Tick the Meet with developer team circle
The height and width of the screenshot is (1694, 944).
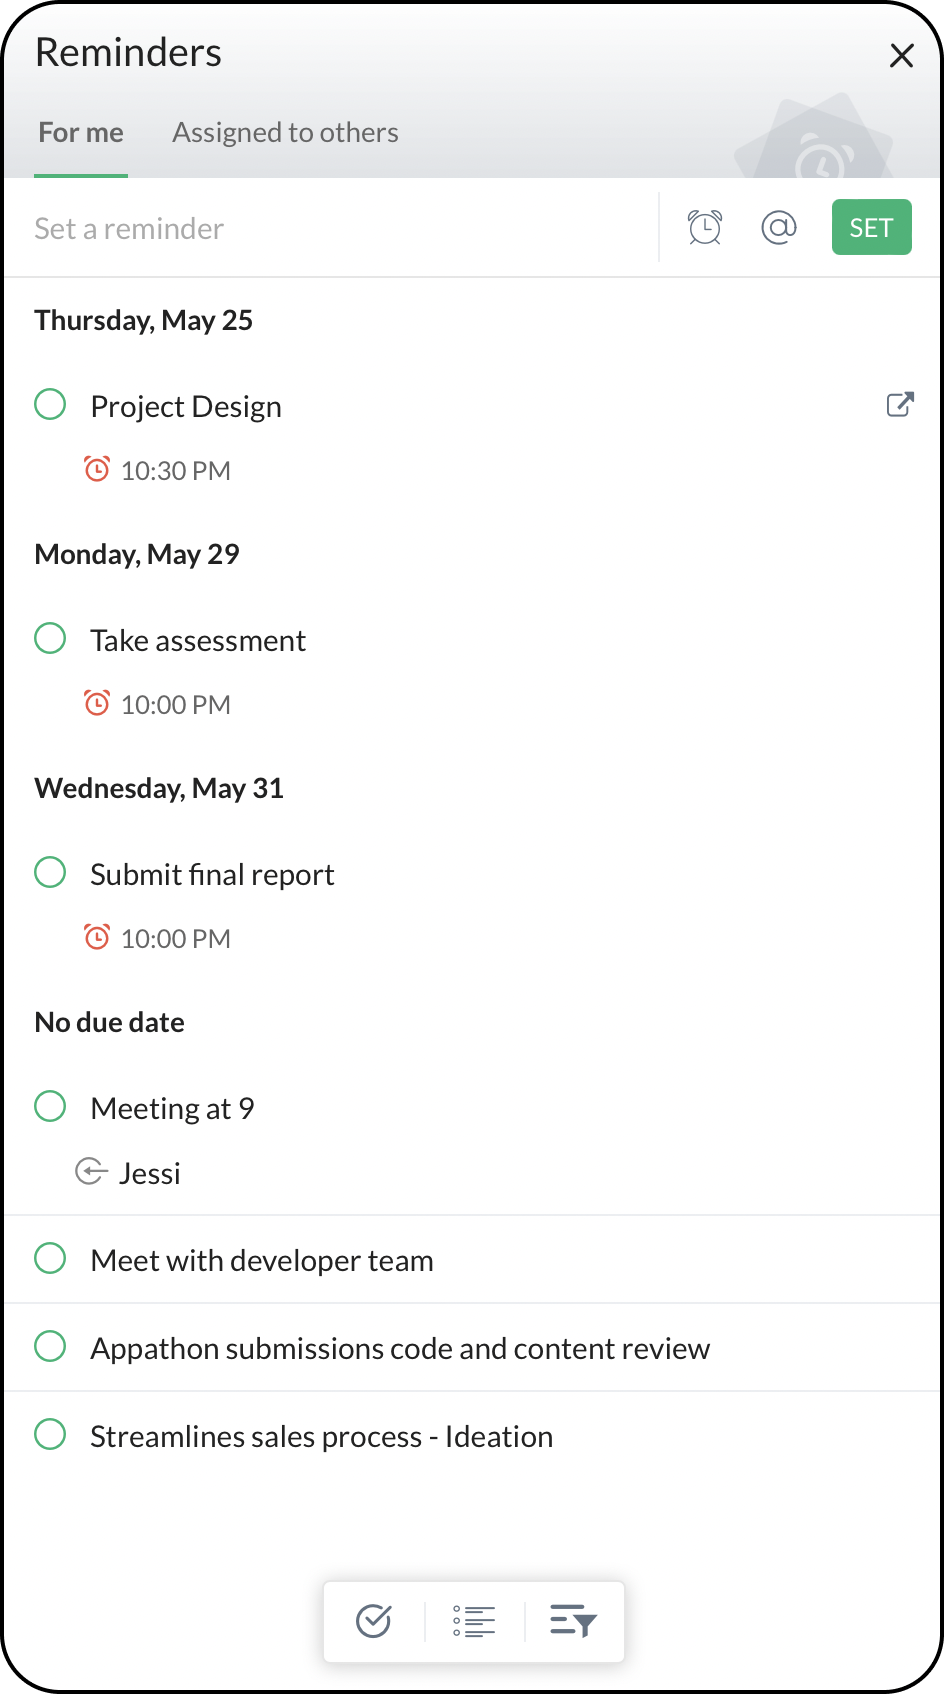click(50, 1259)
